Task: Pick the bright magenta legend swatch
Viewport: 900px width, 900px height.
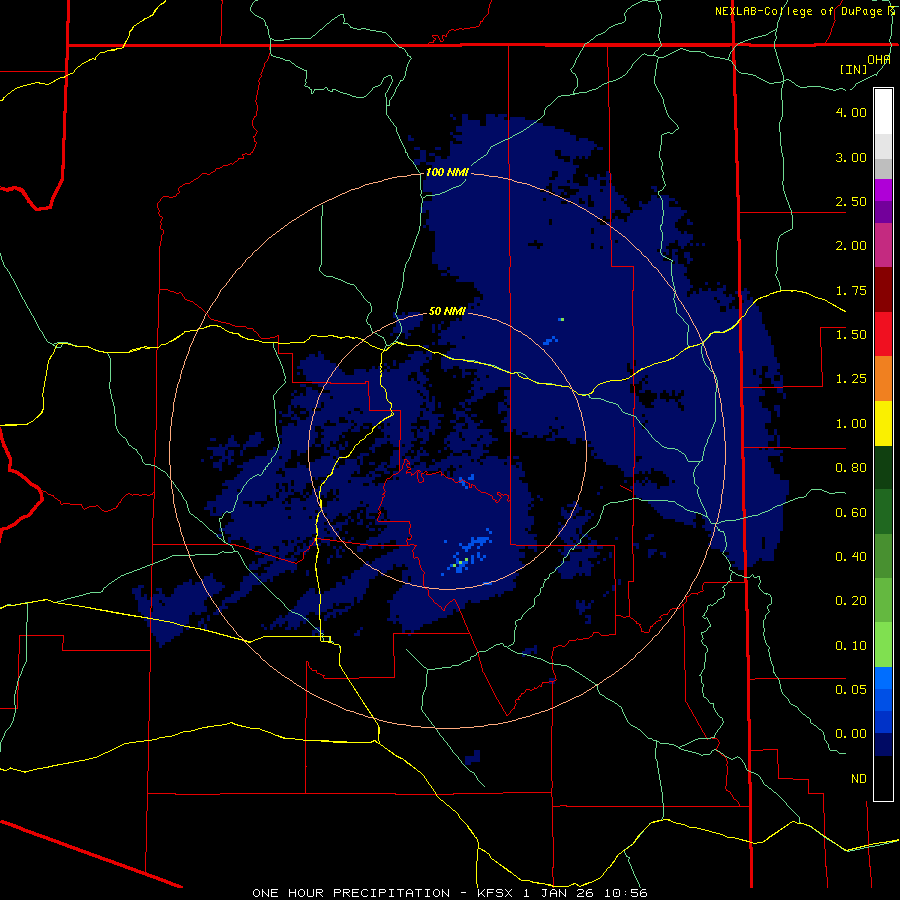Action: pyautogui.click(x=883, y=190)
